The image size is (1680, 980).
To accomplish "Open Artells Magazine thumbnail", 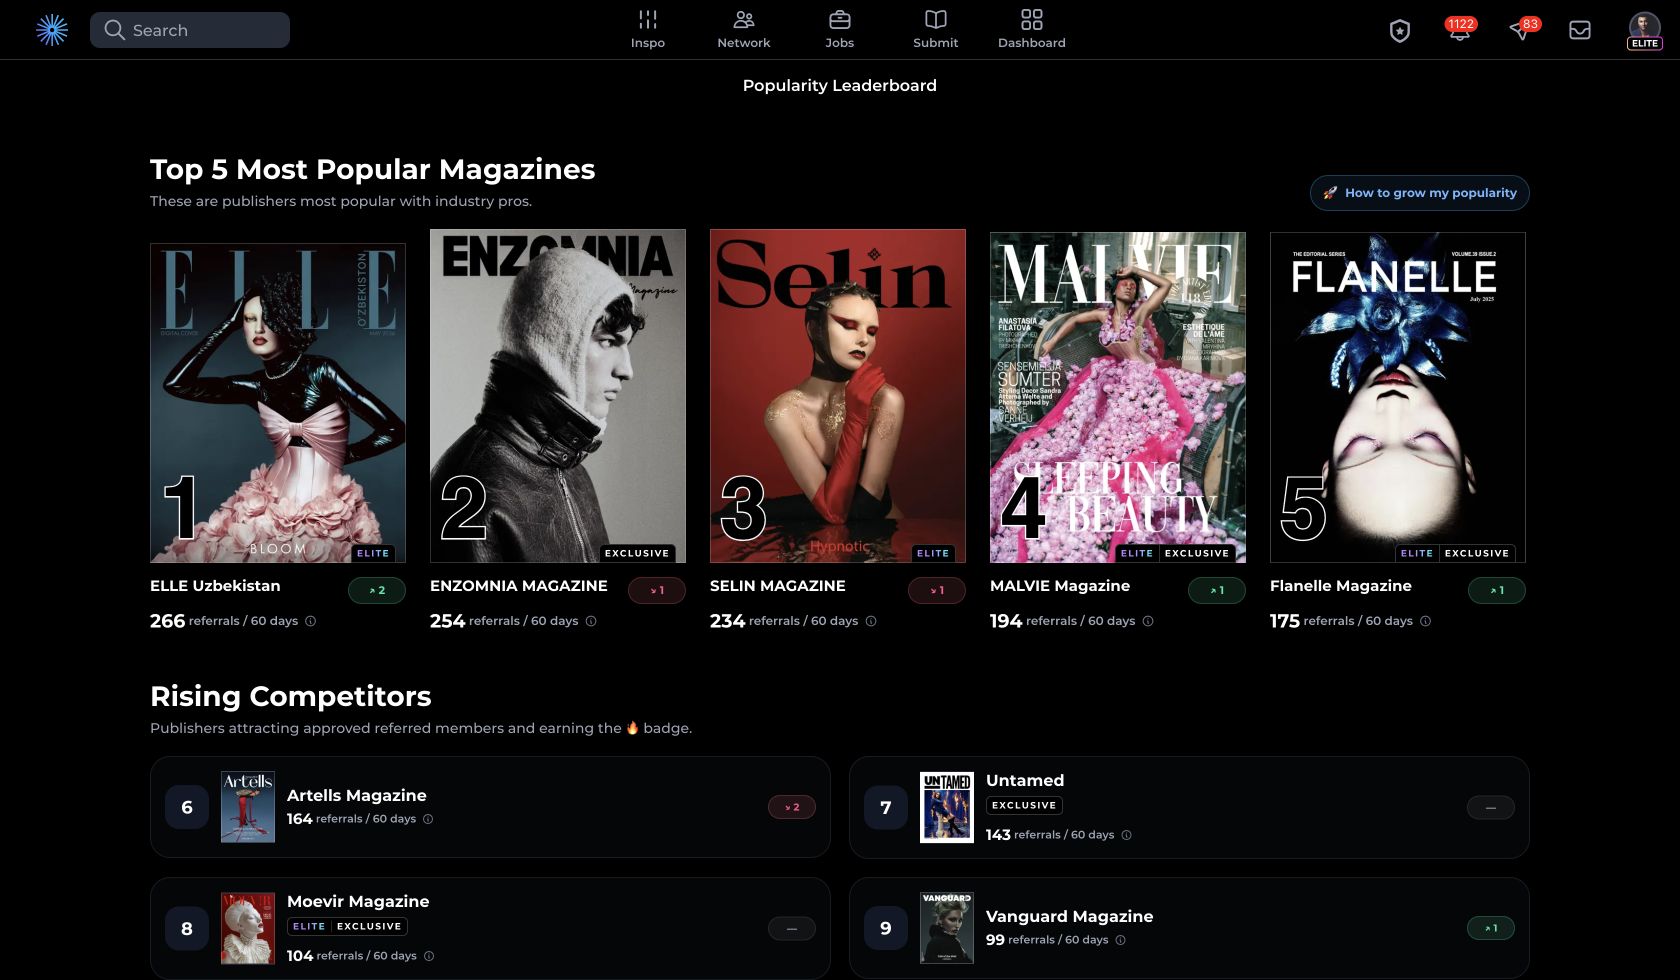I will (248, 807).
